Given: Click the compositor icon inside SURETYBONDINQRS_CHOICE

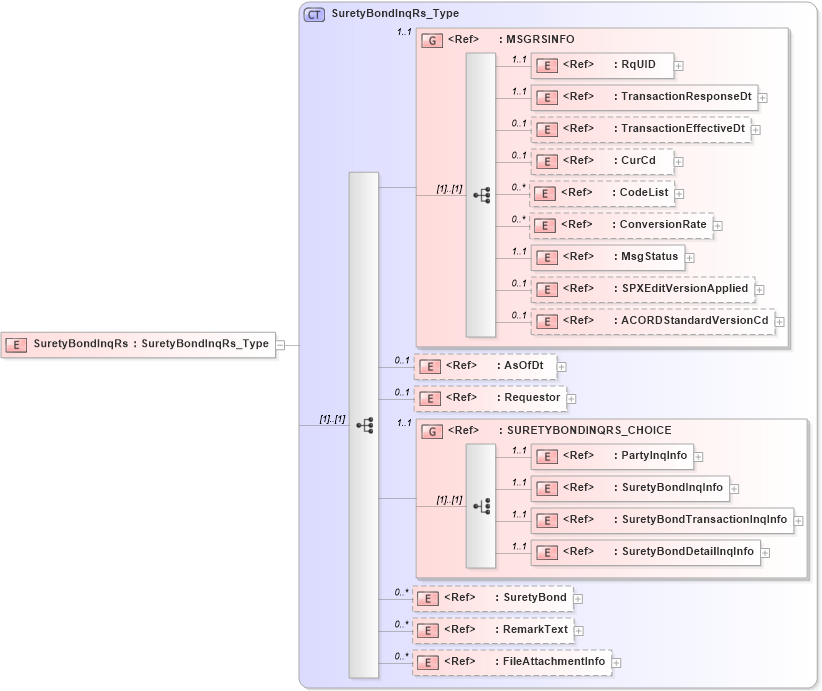Looking at the screenshot, I should pyautogui.click(x=484, y=504).
